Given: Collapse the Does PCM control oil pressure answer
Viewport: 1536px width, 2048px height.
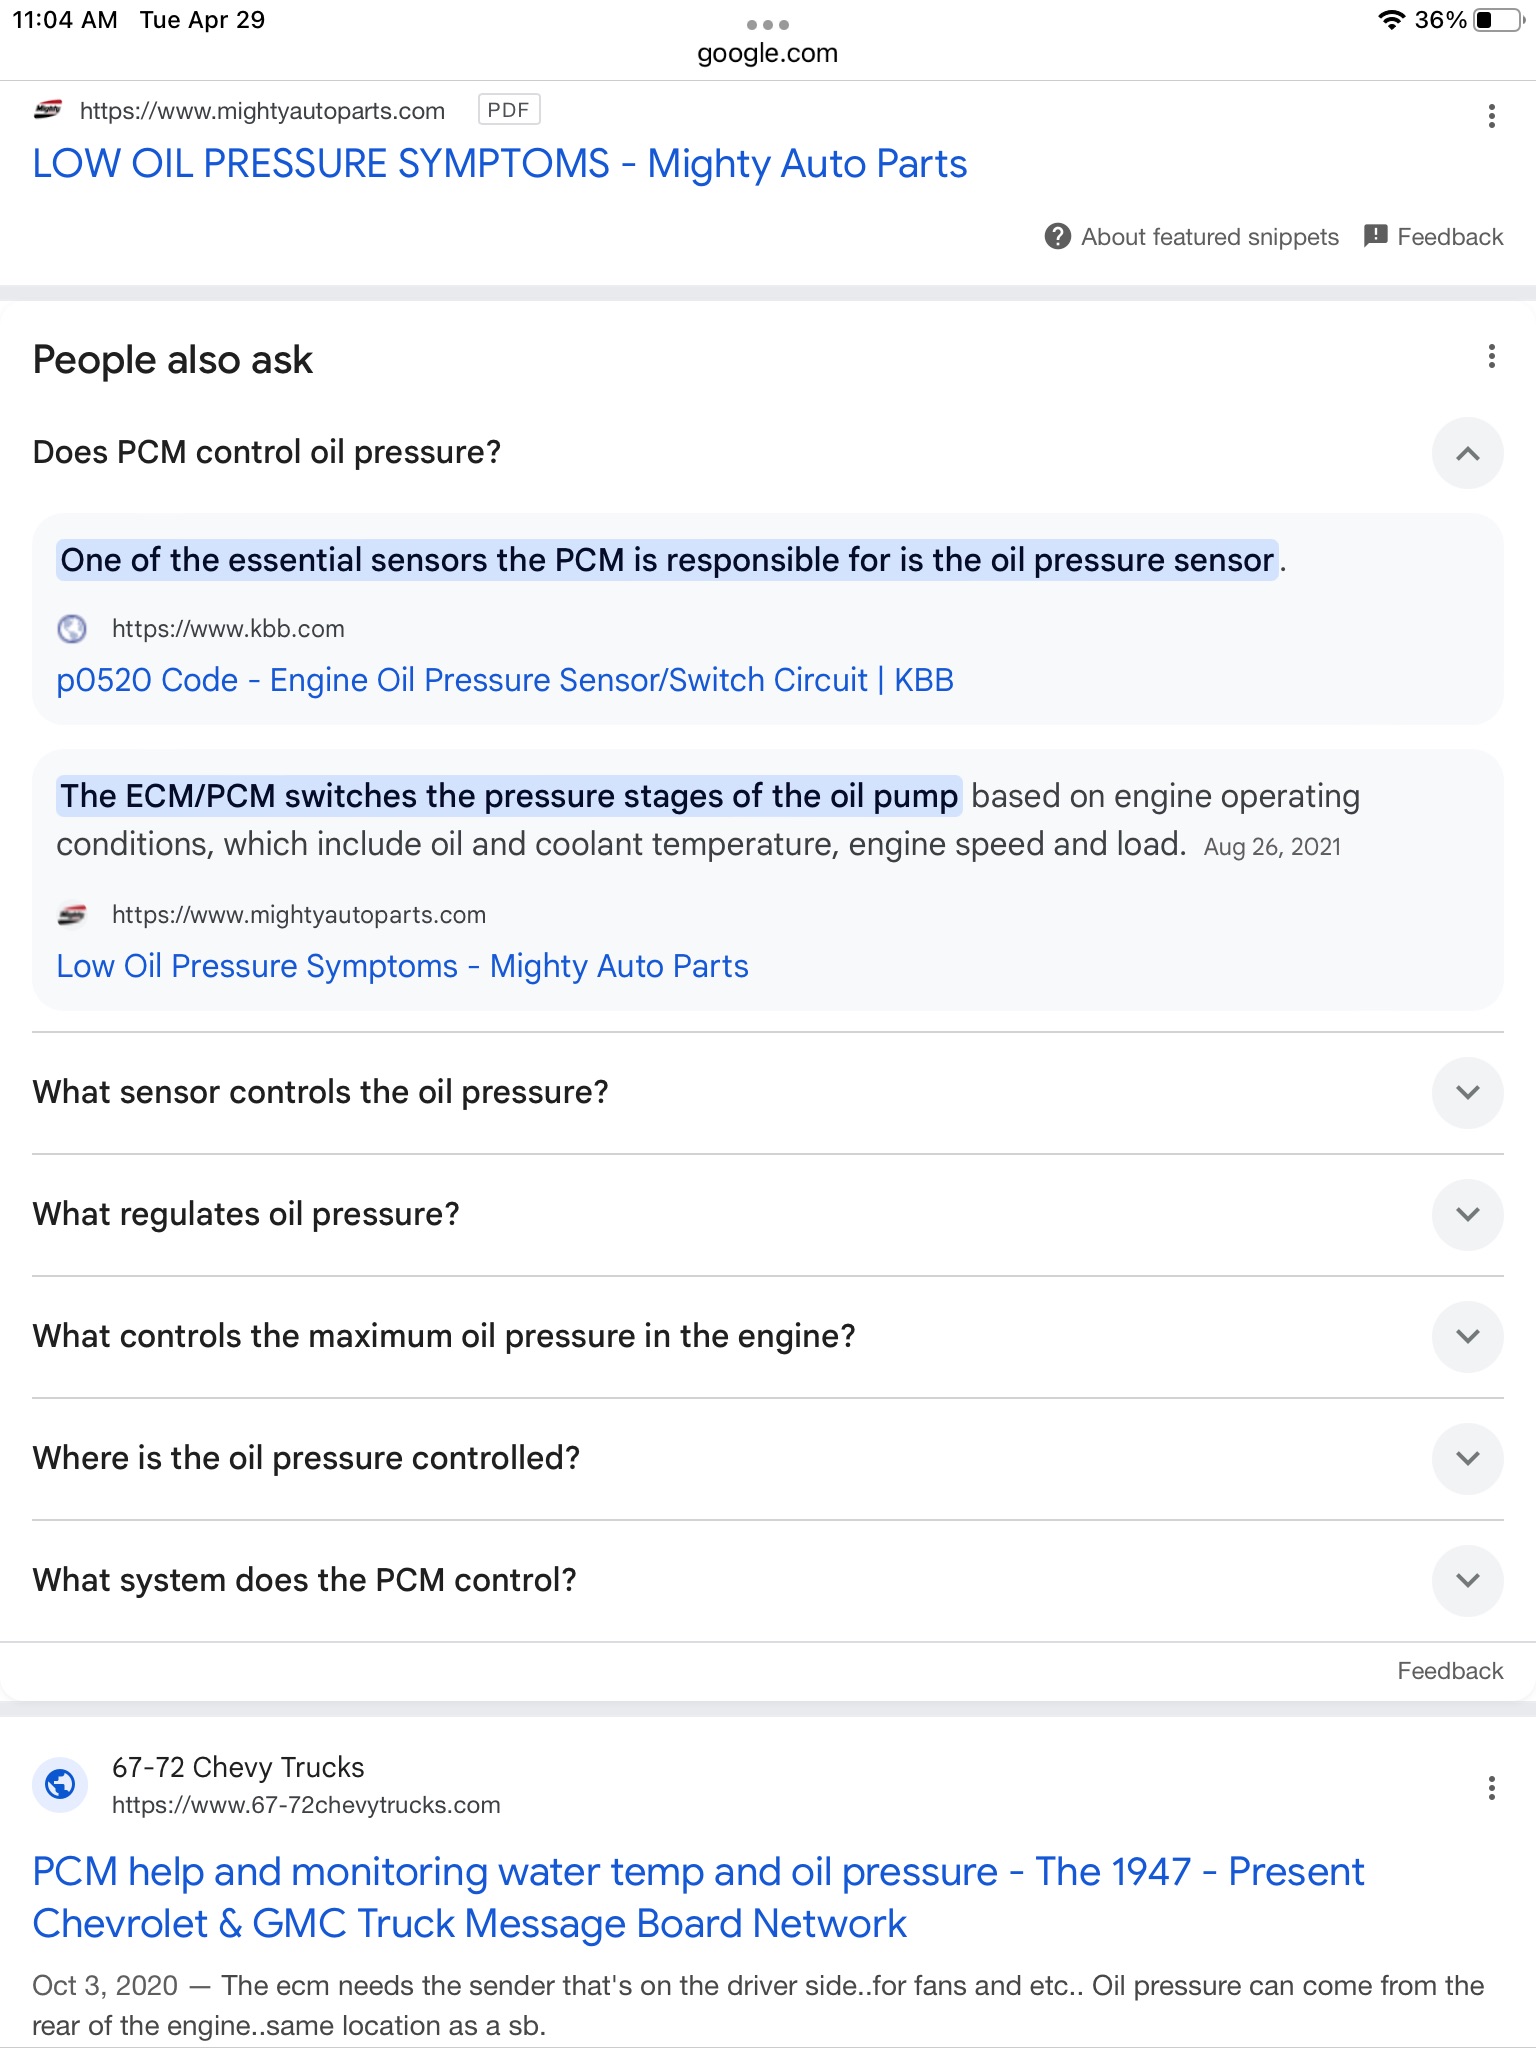Looking at the screenshot, I should (x=1467, y=453).
